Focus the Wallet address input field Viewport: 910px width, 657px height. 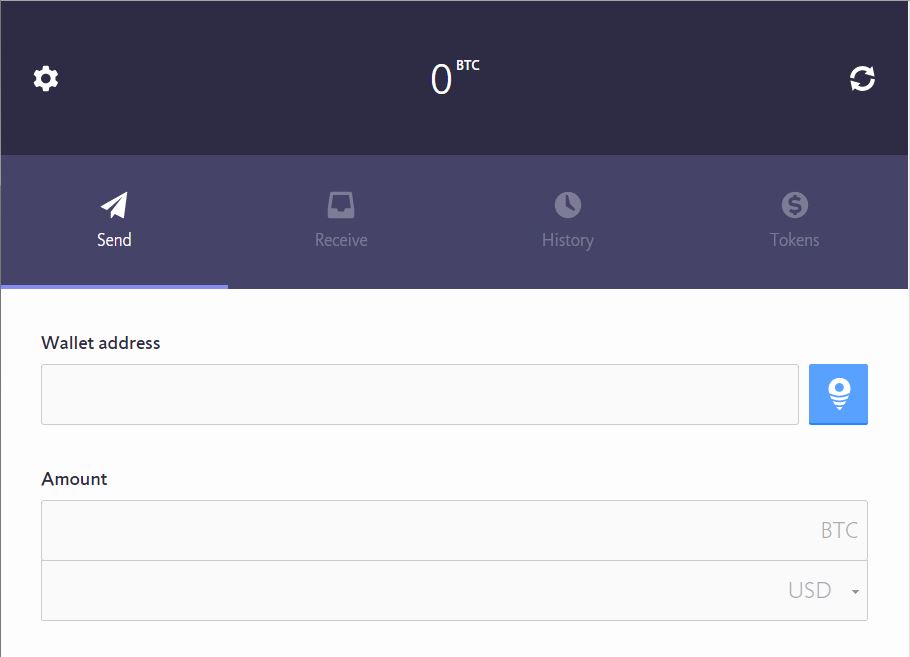point(420,394)
